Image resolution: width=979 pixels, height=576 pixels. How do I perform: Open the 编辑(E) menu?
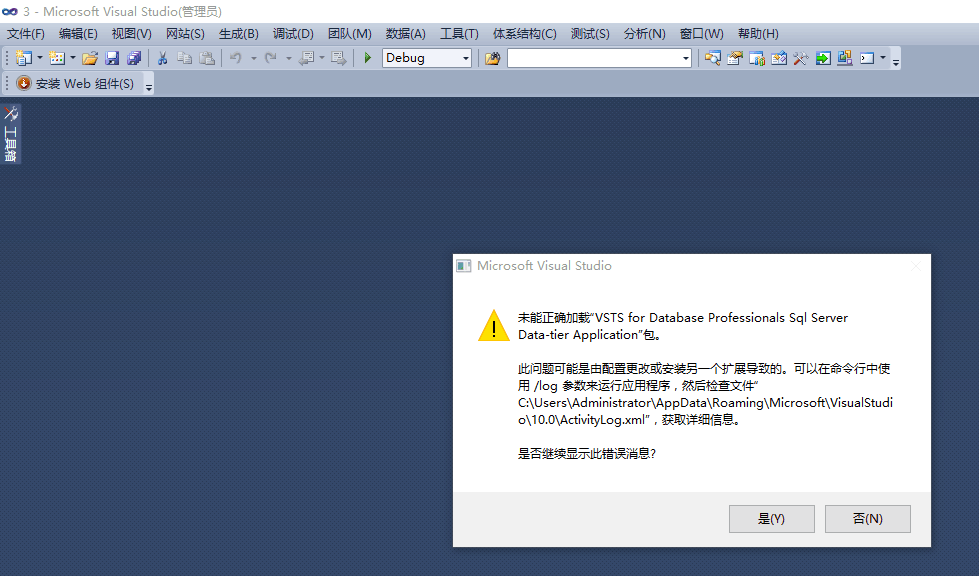click(78, 34)
